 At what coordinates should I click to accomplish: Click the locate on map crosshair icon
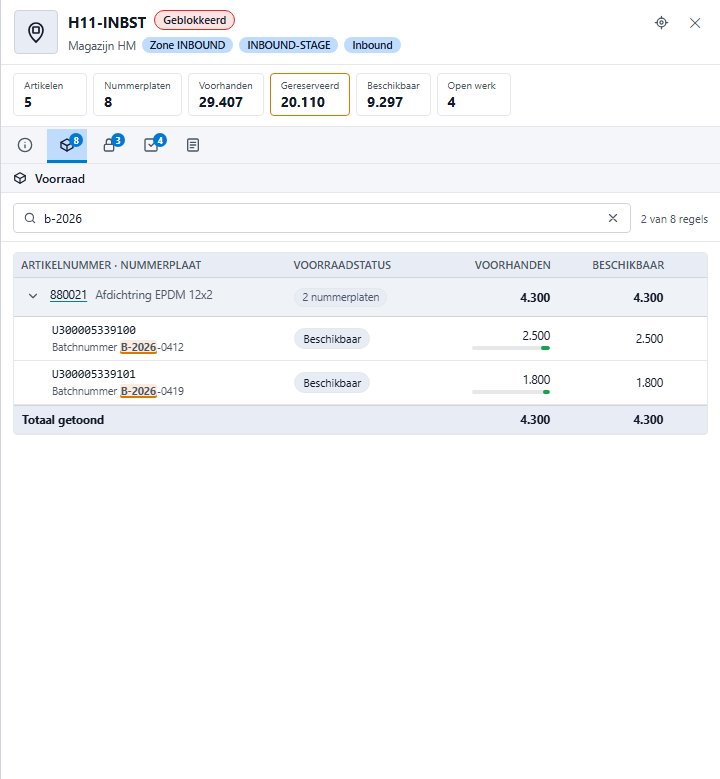(x=661, y=23)
